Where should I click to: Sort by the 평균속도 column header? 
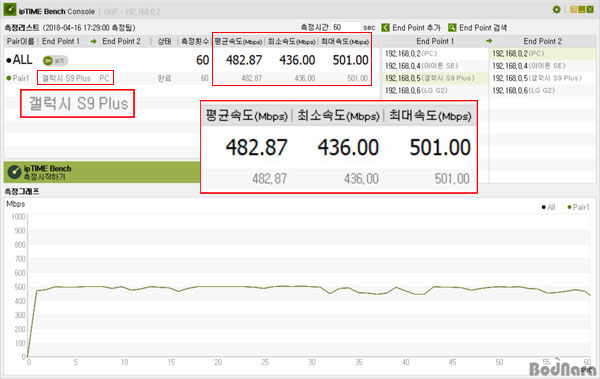pyautogui.click(x=238, y=41)
